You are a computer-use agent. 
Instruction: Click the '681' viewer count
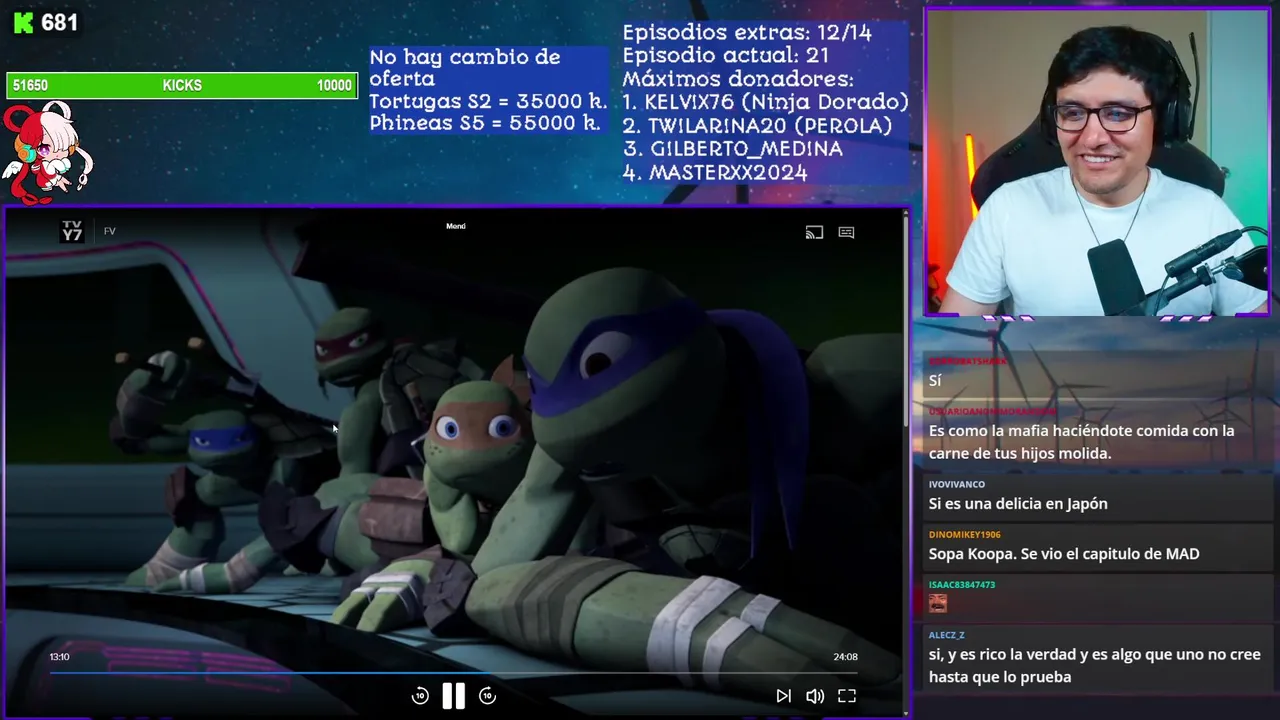click(60, 22)
